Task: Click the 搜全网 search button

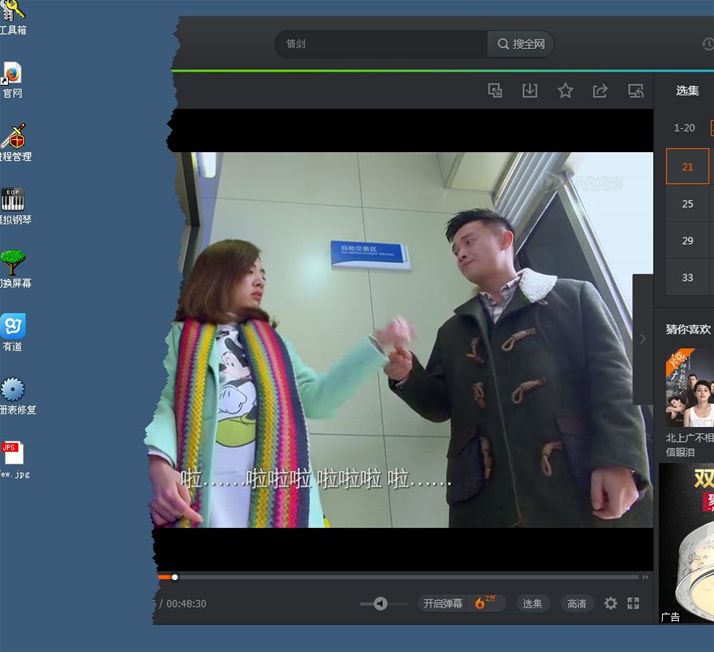Action: pyautogui.click(x=521, y=44)
